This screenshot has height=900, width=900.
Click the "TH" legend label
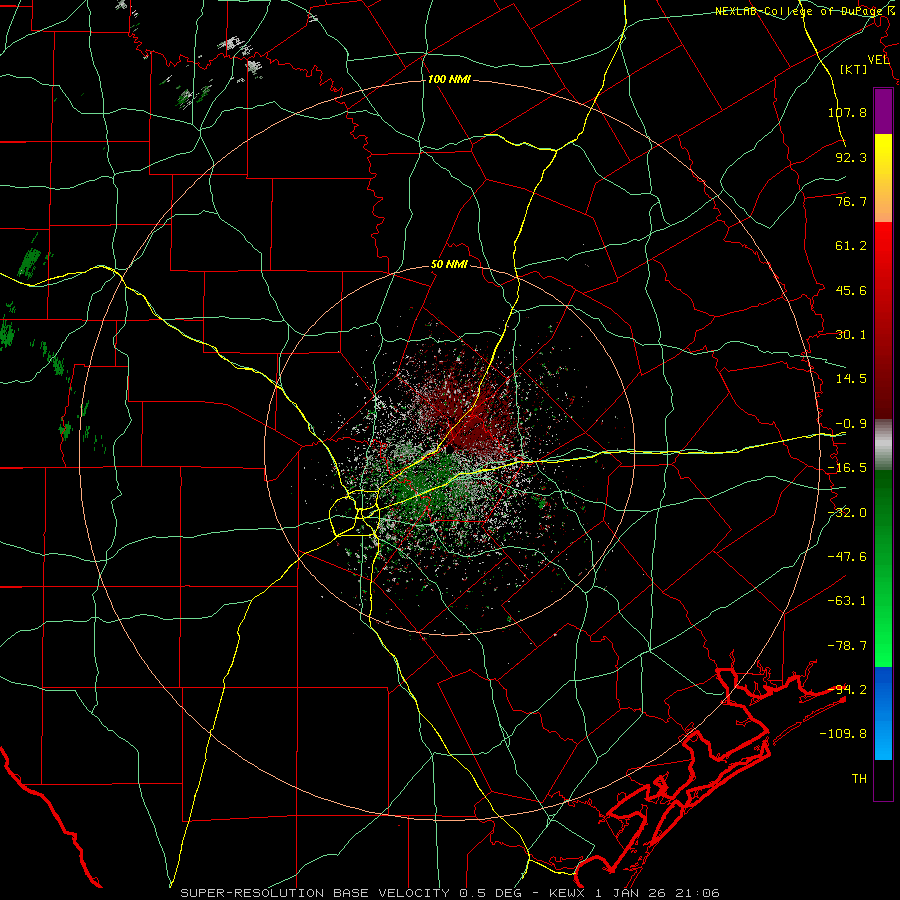coord(859,779)
